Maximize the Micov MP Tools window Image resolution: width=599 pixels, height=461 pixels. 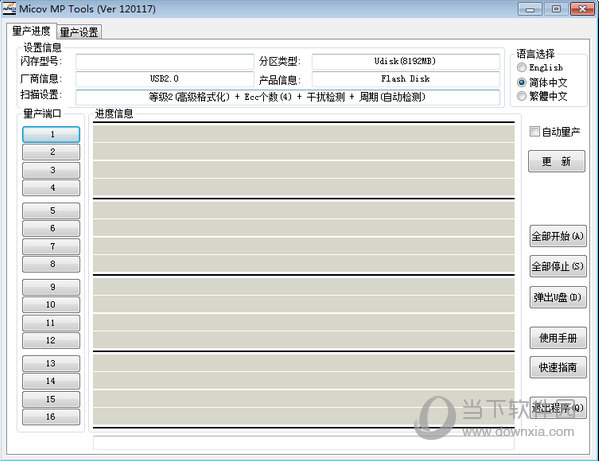click(556, 9)
